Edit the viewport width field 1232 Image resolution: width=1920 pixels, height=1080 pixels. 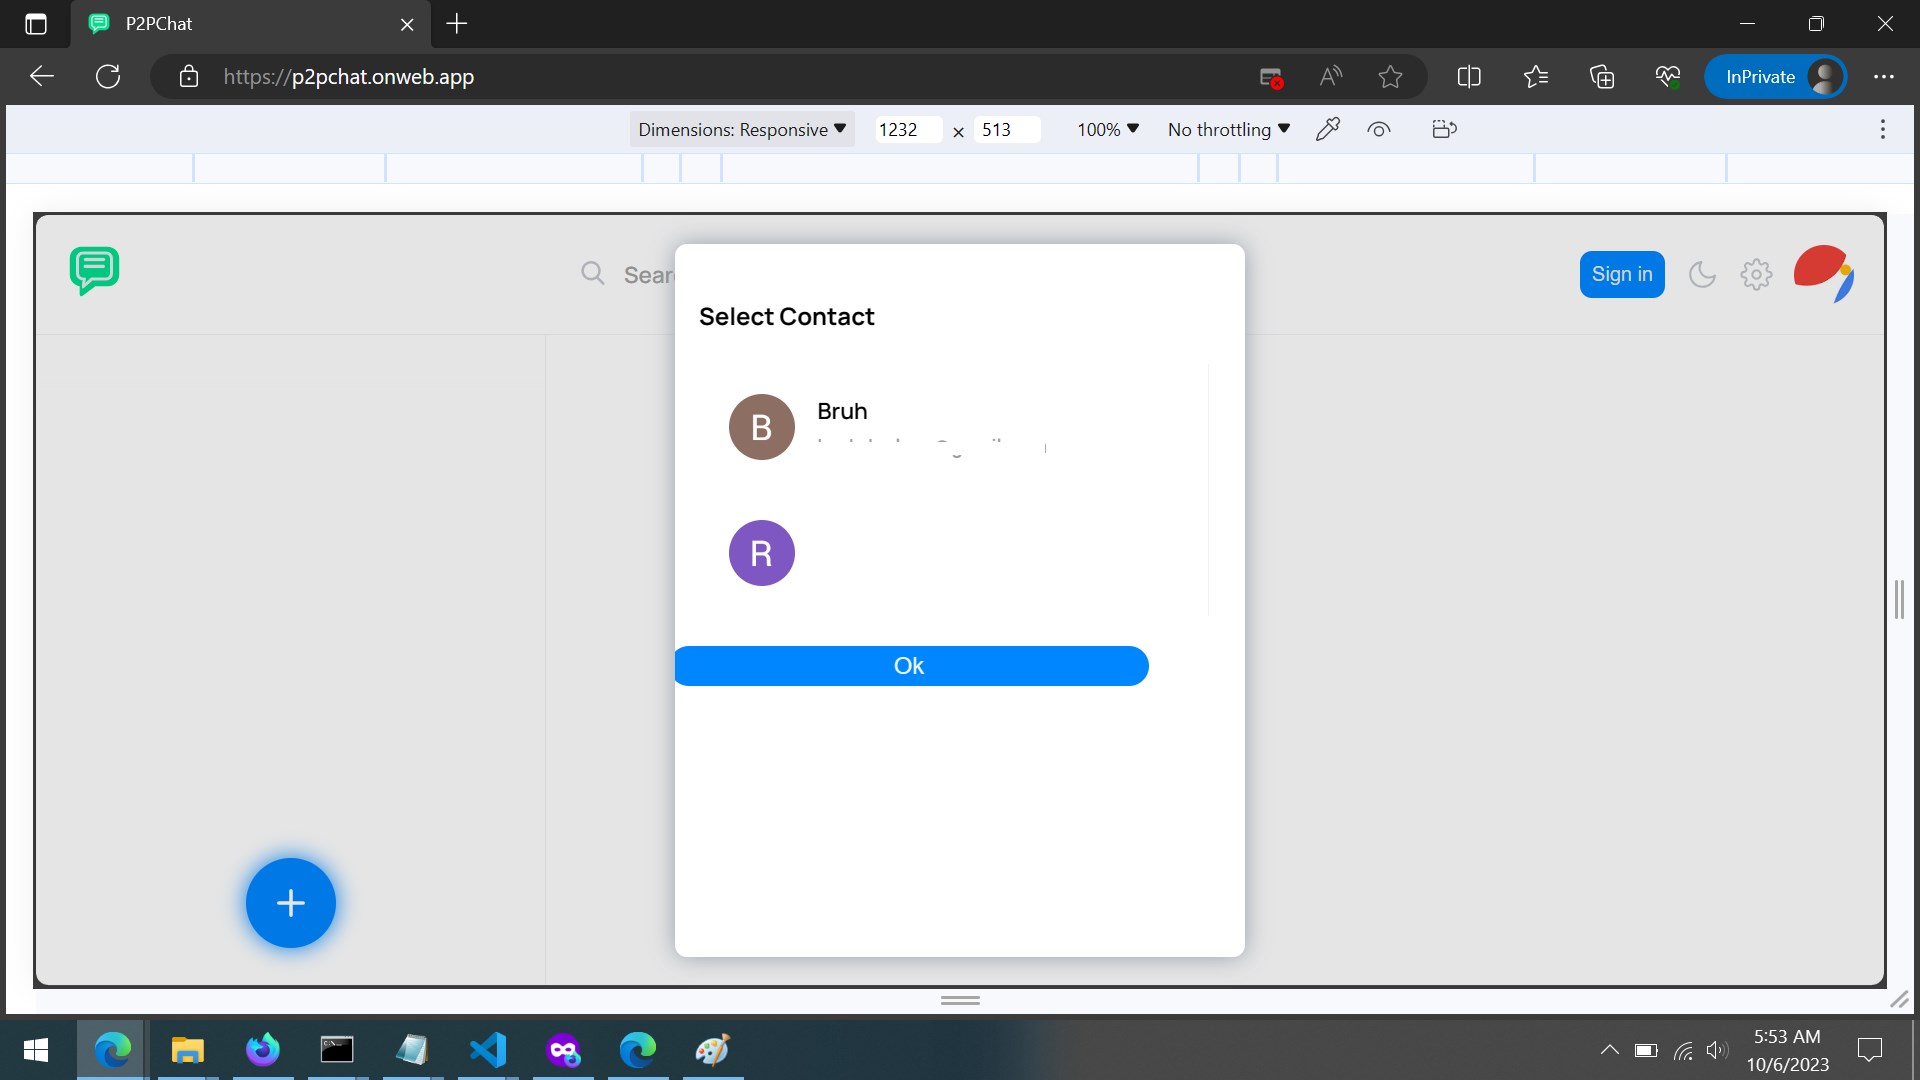pos(905,130)
